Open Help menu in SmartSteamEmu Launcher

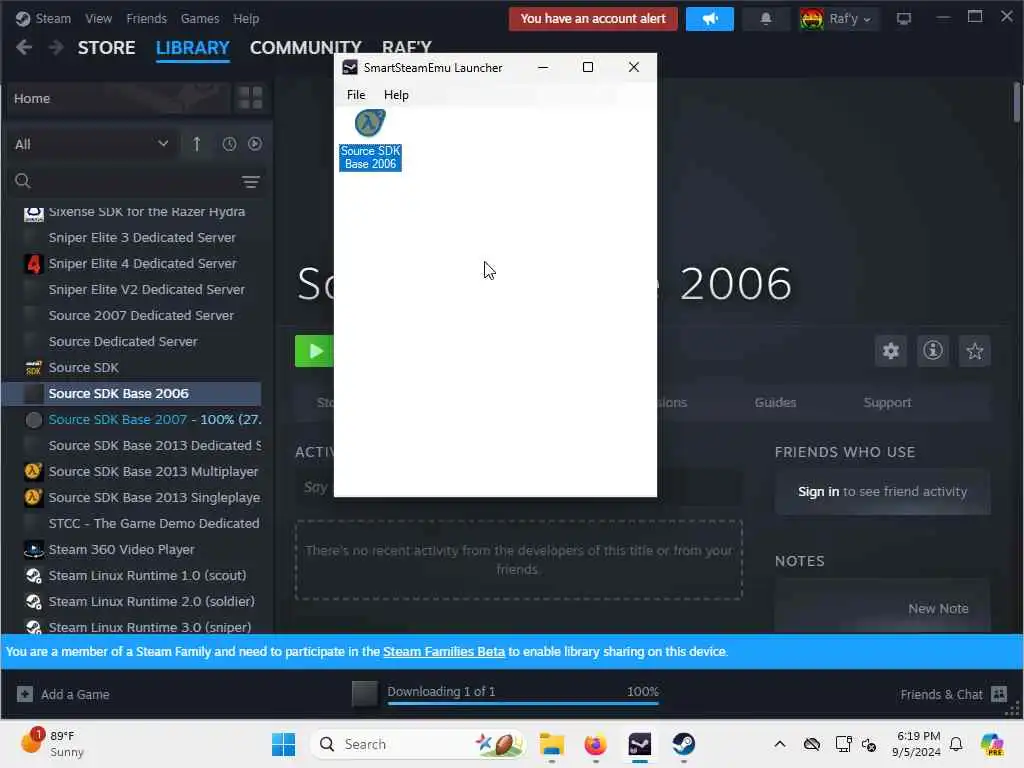396,95
